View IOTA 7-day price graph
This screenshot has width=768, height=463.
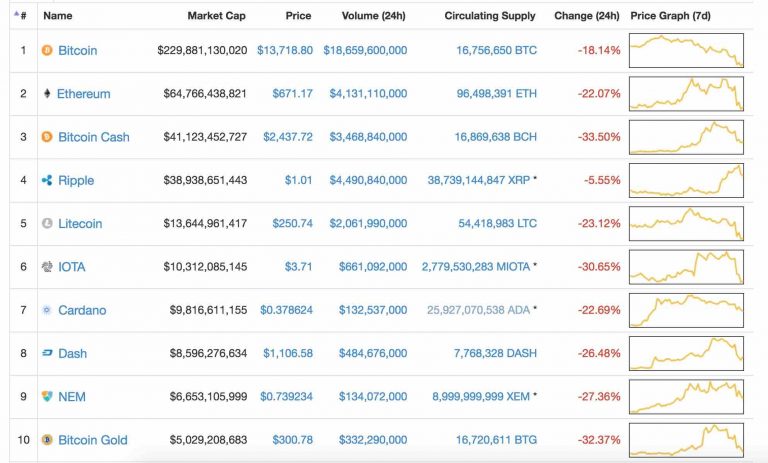pos(686,267)
